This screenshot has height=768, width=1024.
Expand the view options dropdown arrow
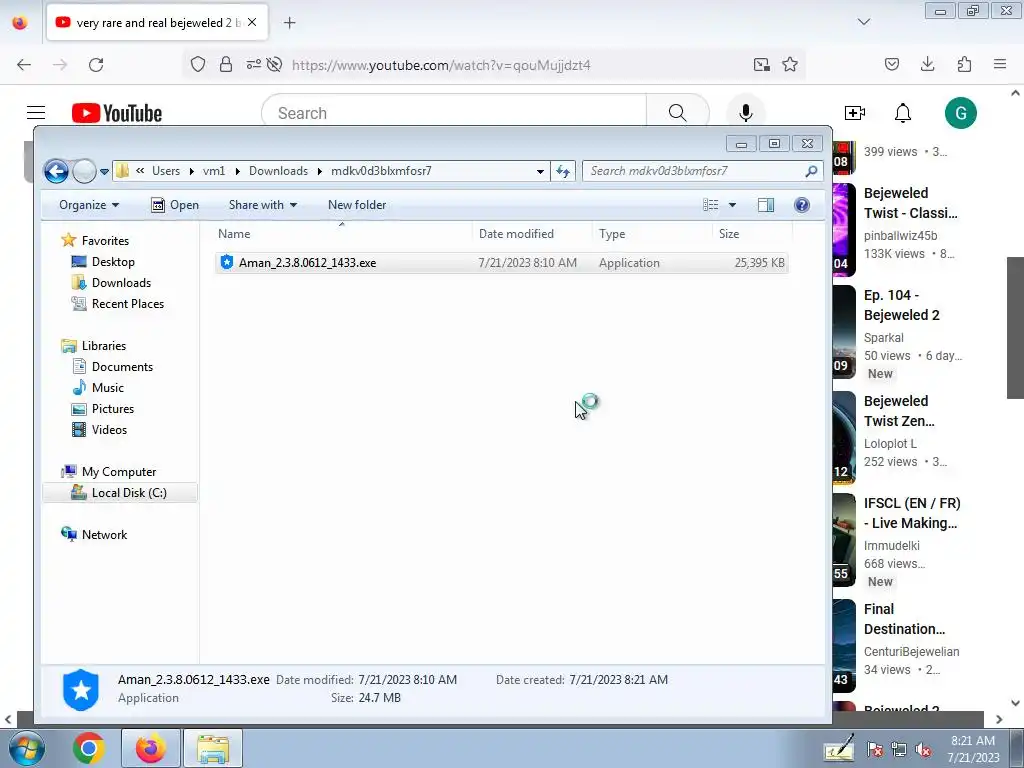732,205
